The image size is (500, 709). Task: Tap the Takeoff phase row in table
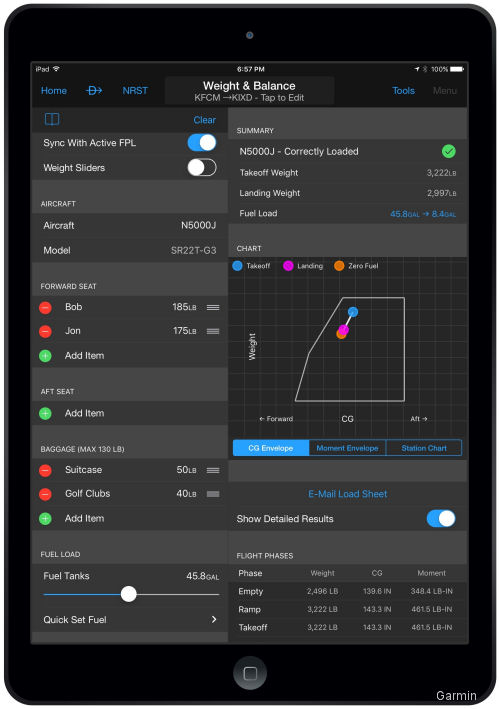(x=348, y=628)
